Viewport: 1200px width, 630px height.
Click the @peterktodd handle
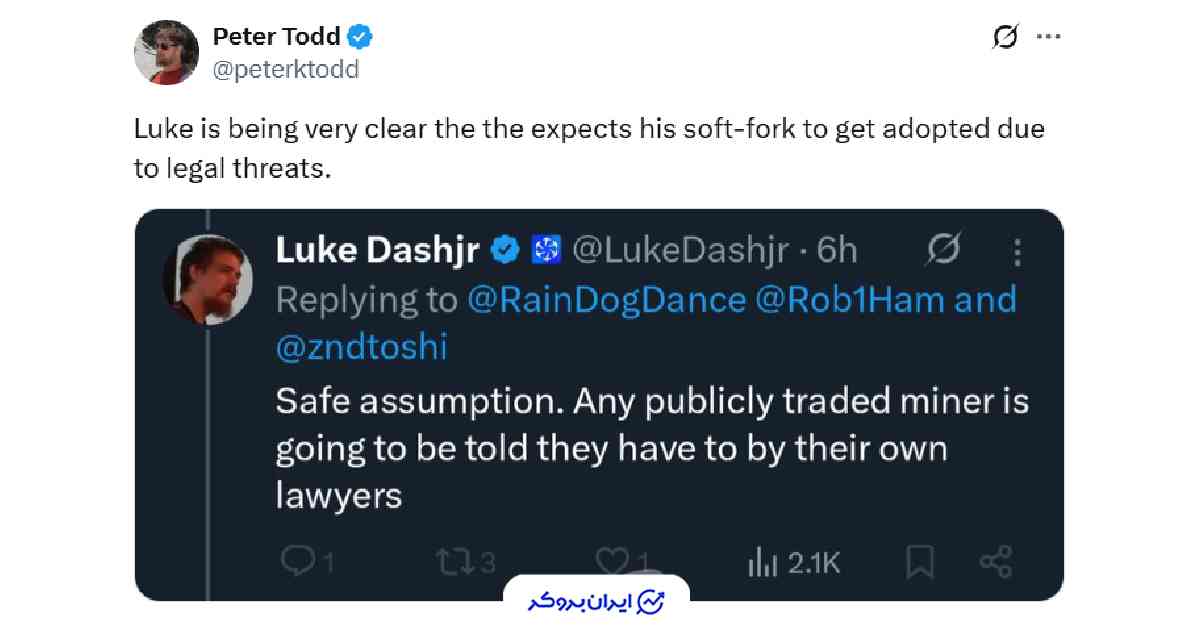point(285,69)
